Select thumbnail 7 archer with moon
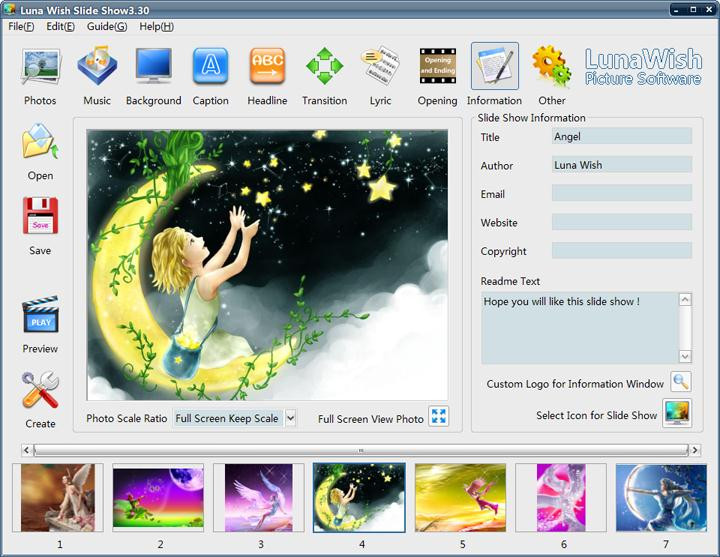The width and height of the screenshot is (720, 557). coord(661,498)
